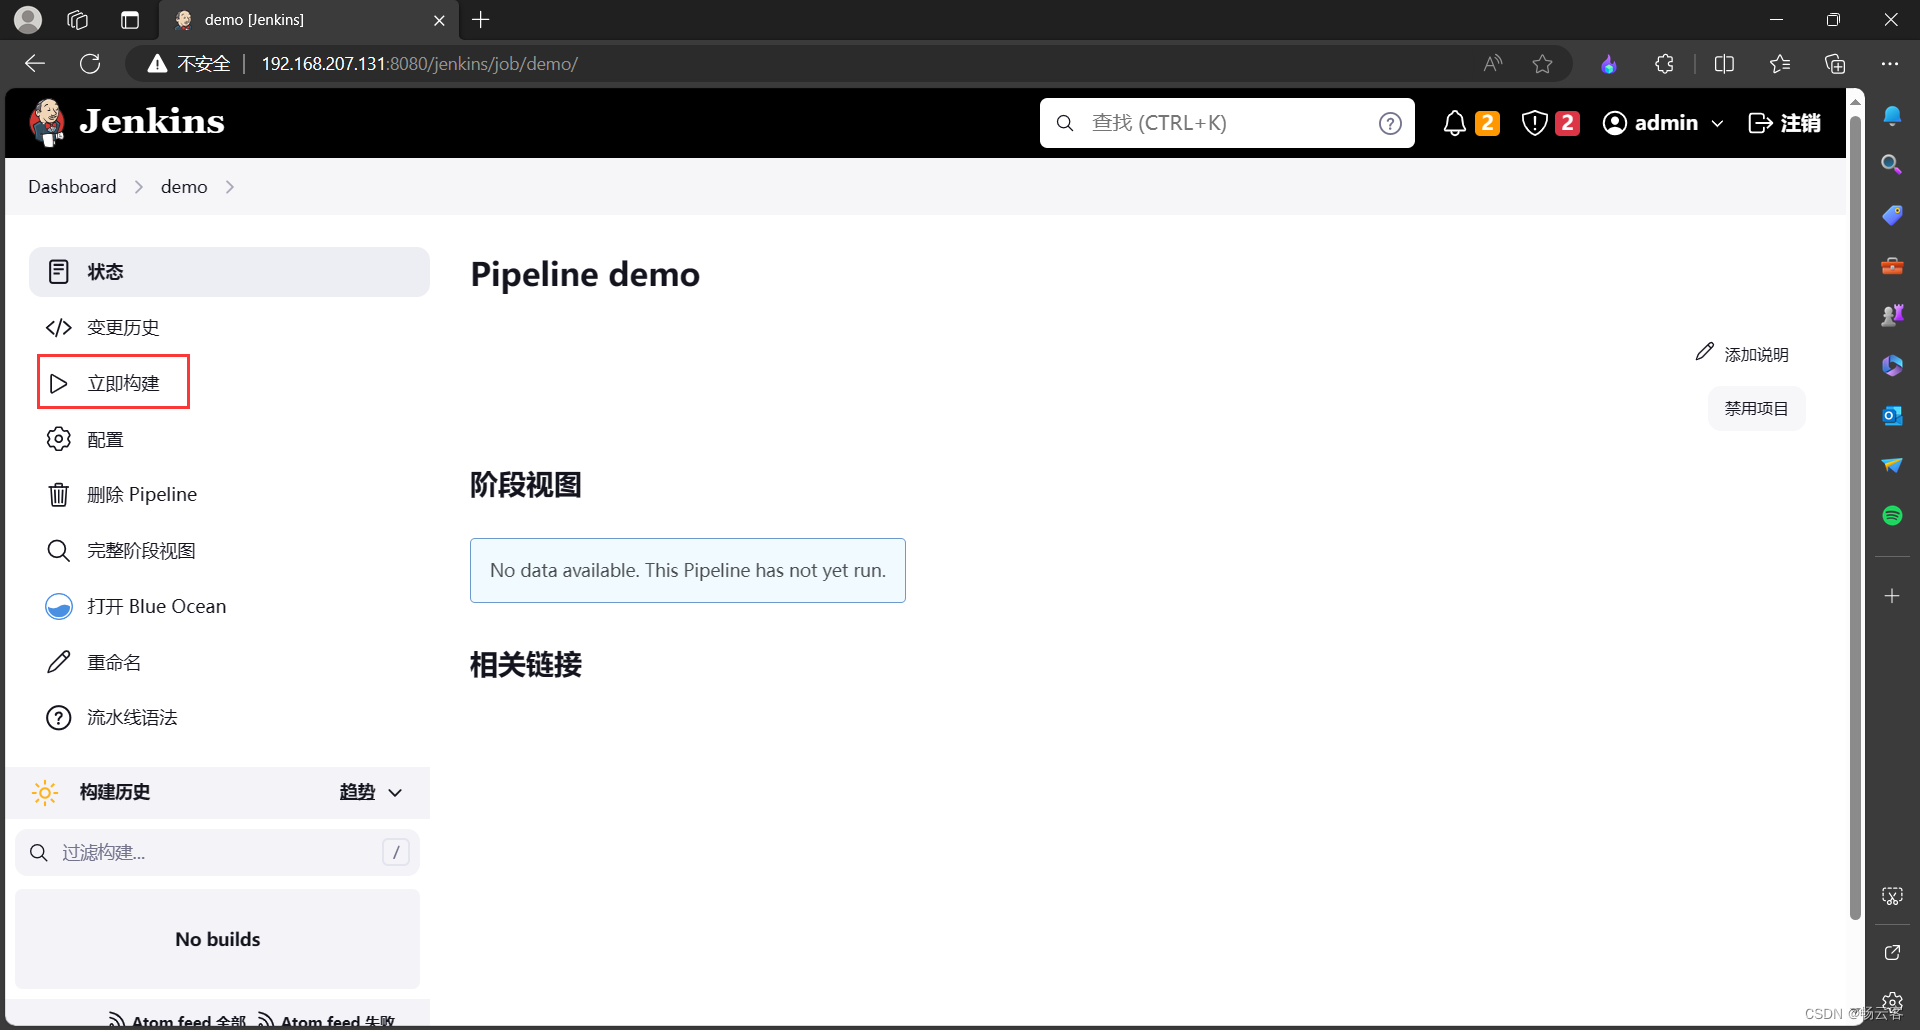Select the 状态 status menu item
Viewport: 1920px width, 1030px height.
tap(229, 272)
